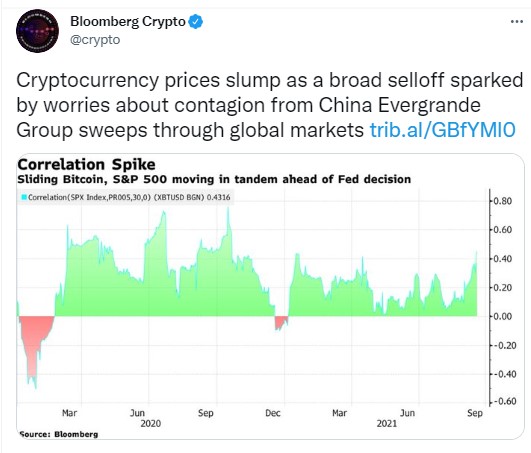Follow the trib.al/GBfYMI0 link
Image resolution: width=531 pixels, height=453 pixels.
(x=442, y=130)
